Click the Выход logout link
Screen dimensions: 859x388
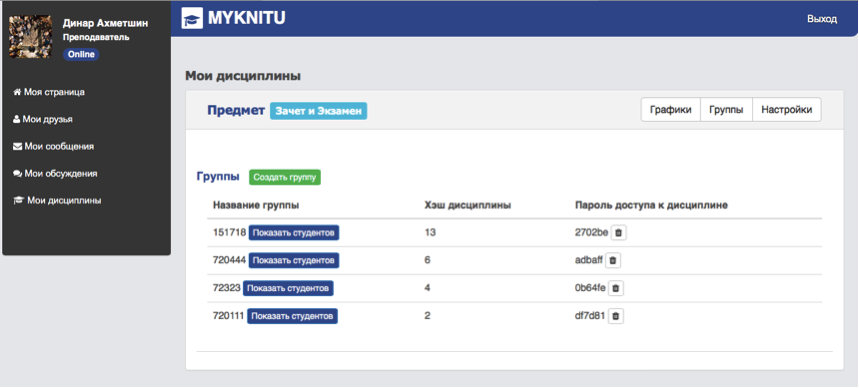(822, 19)
